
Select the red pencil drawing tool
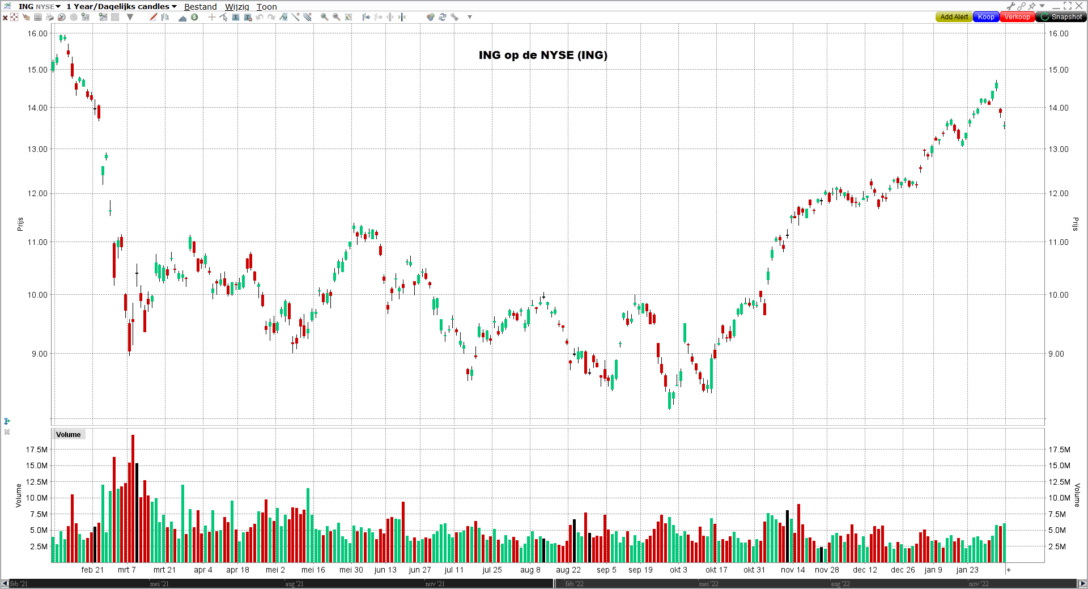tap(153, 17)
